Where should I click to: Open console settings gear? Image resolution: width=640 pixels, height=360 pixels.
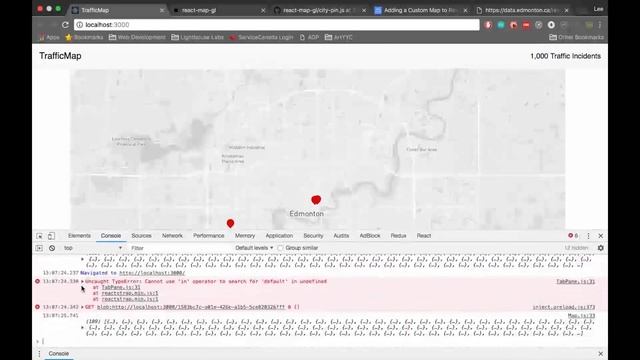click(x=600, y=248)
